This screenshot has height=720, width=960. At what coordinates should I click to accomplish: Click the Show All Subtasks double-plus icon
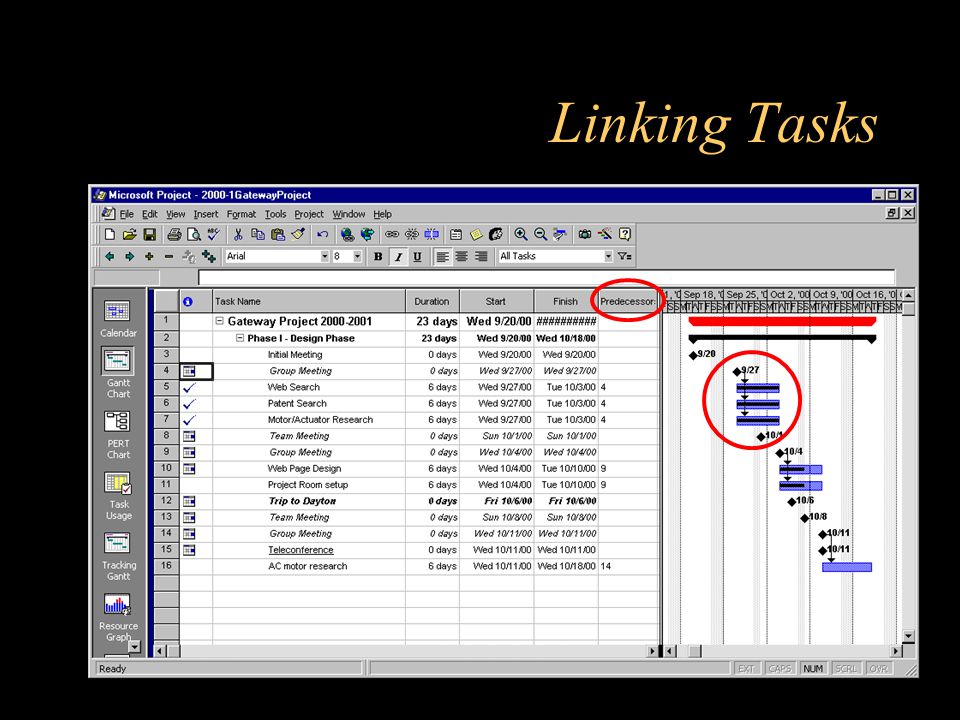tap(208, 257)
